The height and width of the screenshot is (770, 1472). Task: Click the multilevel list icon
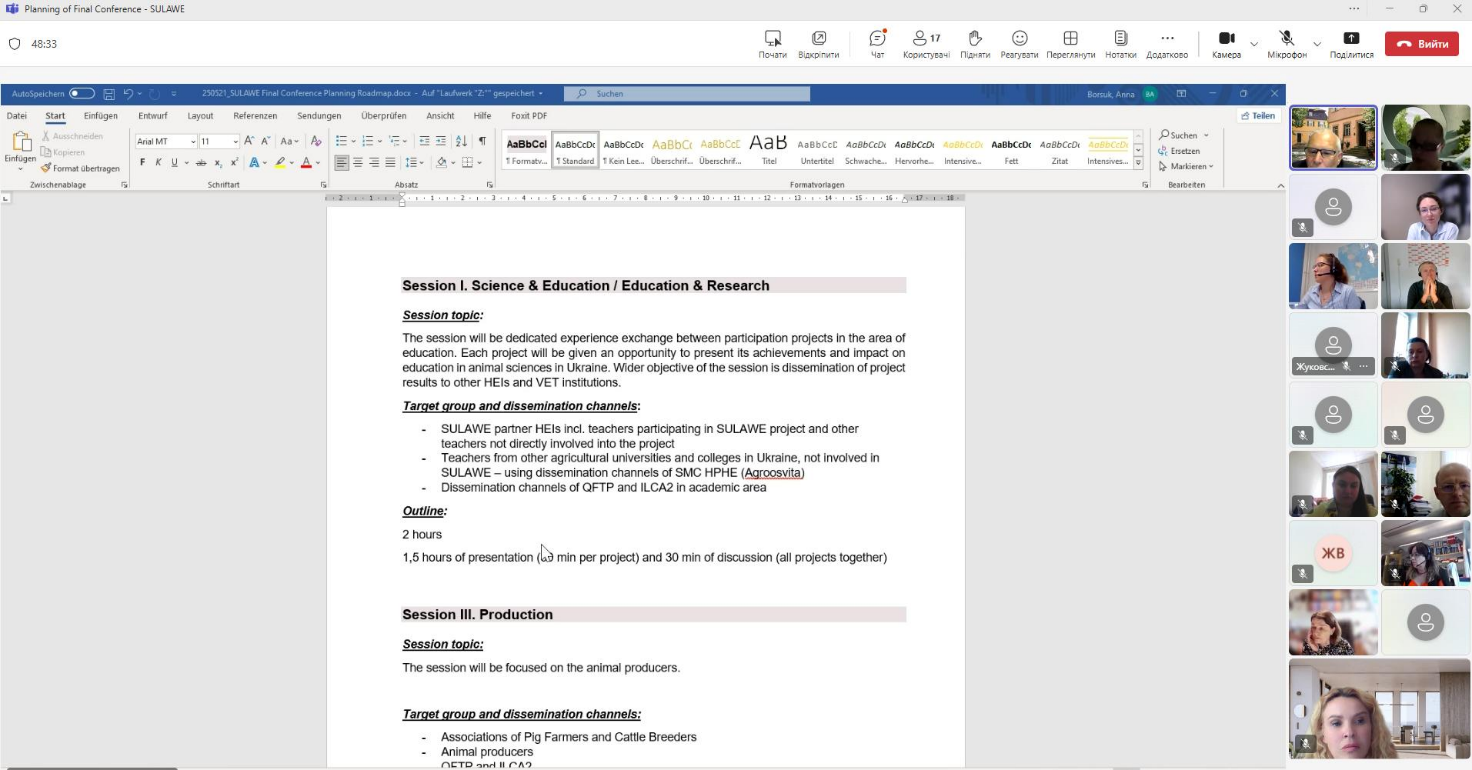[395, 141]
